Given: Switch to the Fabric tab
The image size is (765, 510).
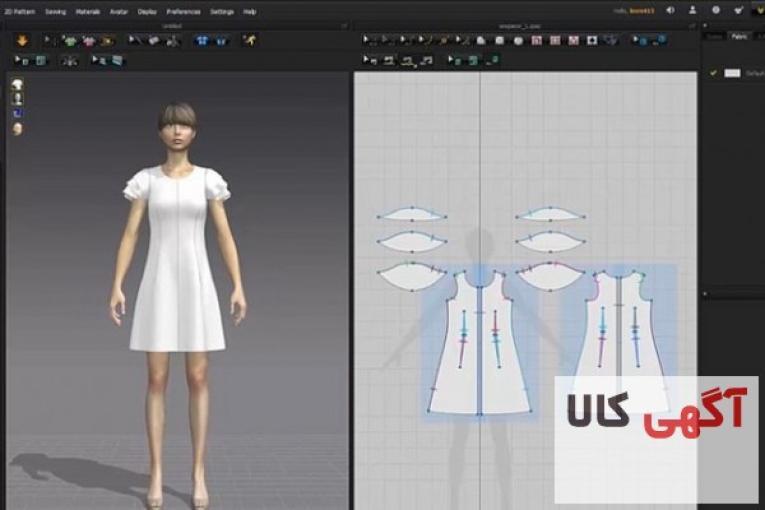Looking at the screenshot, I should click(739, 36).
